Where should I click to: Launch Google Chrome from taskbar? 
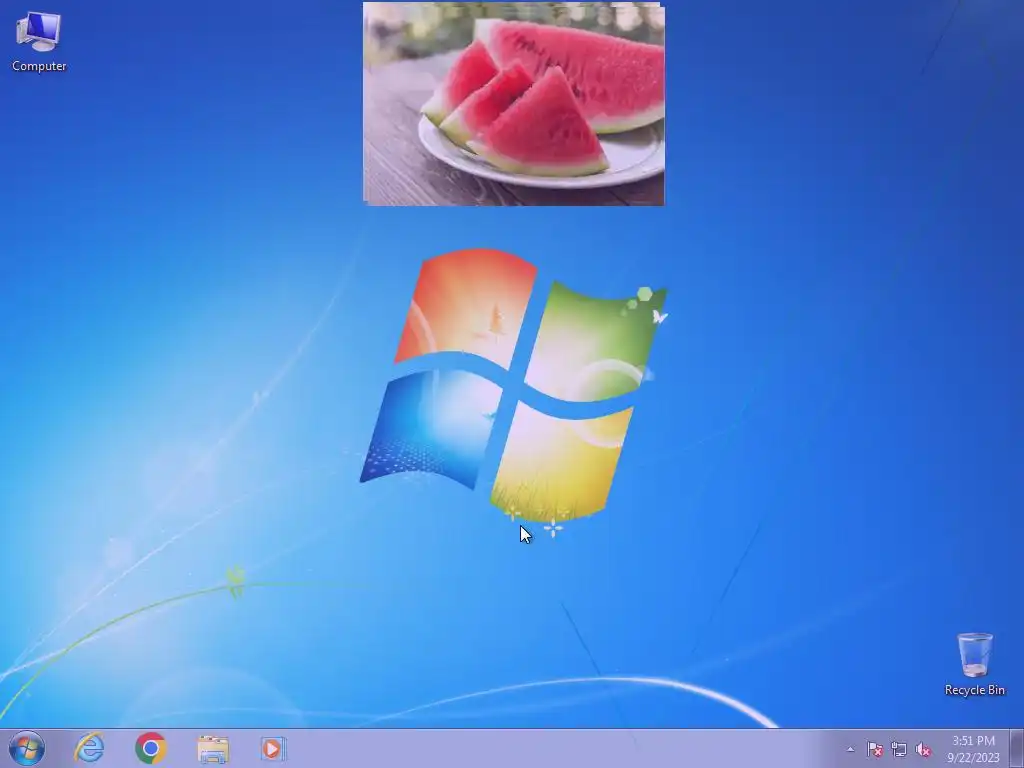(151, 748)
